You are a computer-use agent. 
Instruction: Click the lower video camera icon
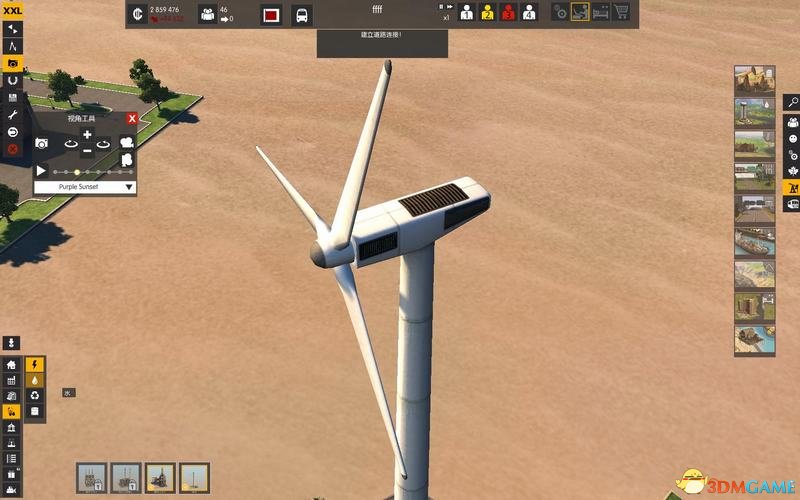coord(127,160)
